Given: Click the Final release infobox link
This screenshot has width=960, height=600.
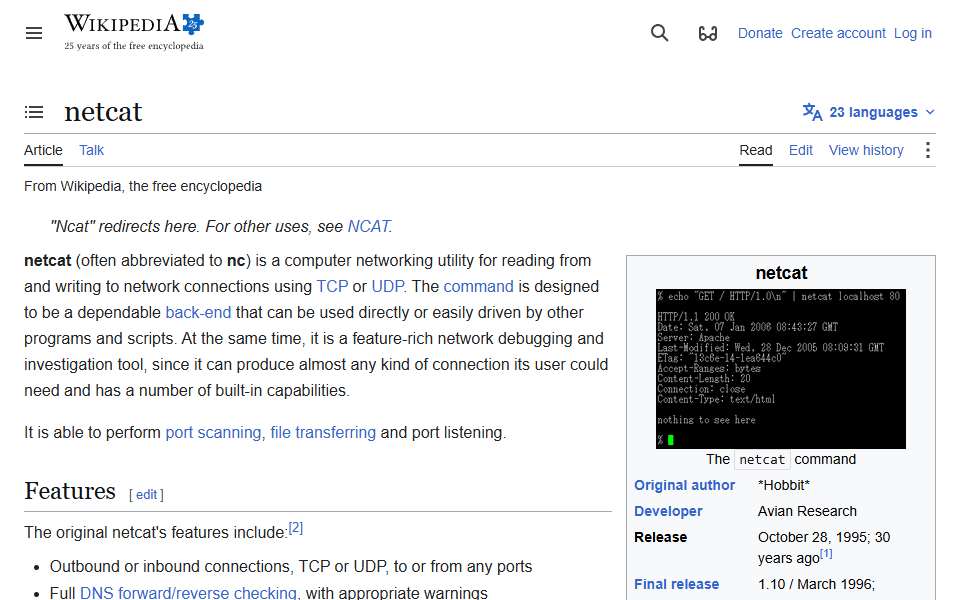Looking at the screenshot, I should click(676, 585).
